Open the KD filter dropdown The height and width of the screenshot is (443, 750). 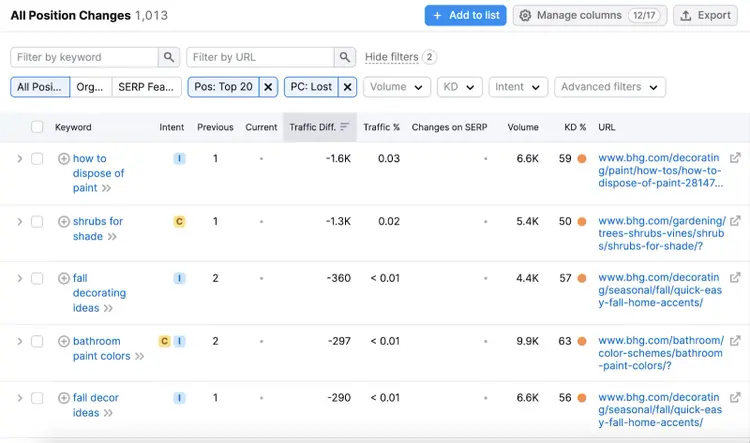pyautogui.click(x=459, y=87)
